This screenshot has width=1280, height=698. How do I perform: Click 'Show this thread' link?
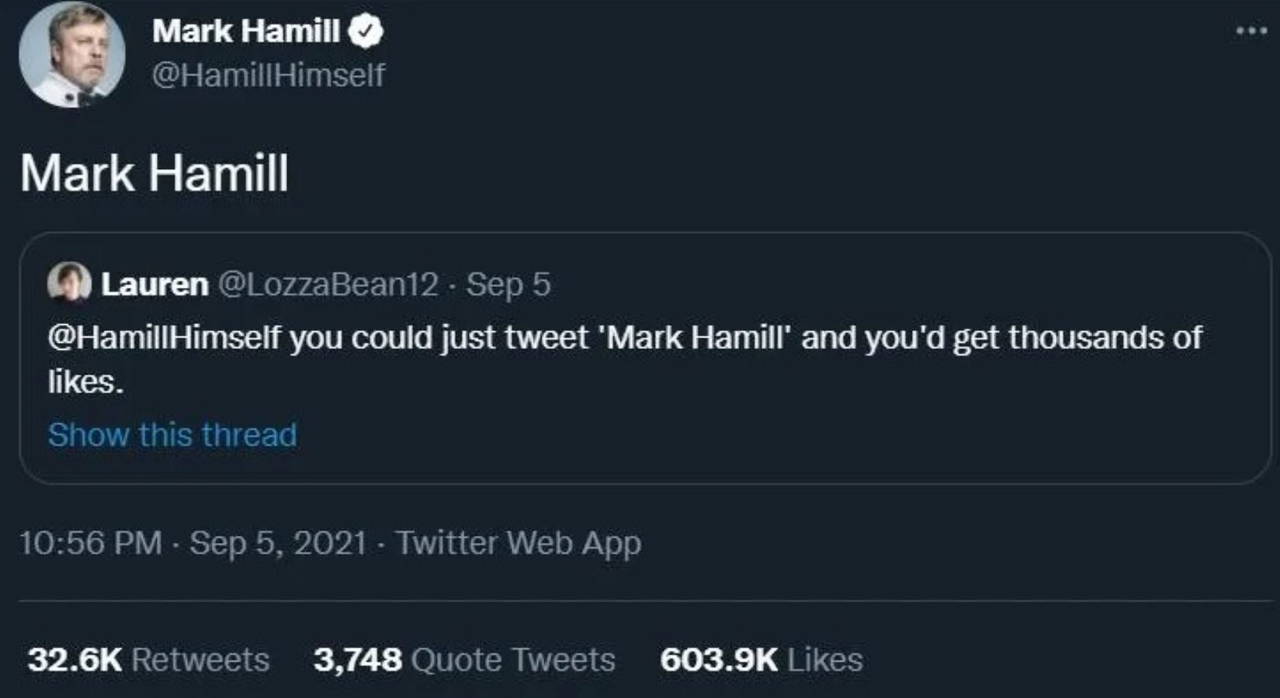click(x=172, y=435)
